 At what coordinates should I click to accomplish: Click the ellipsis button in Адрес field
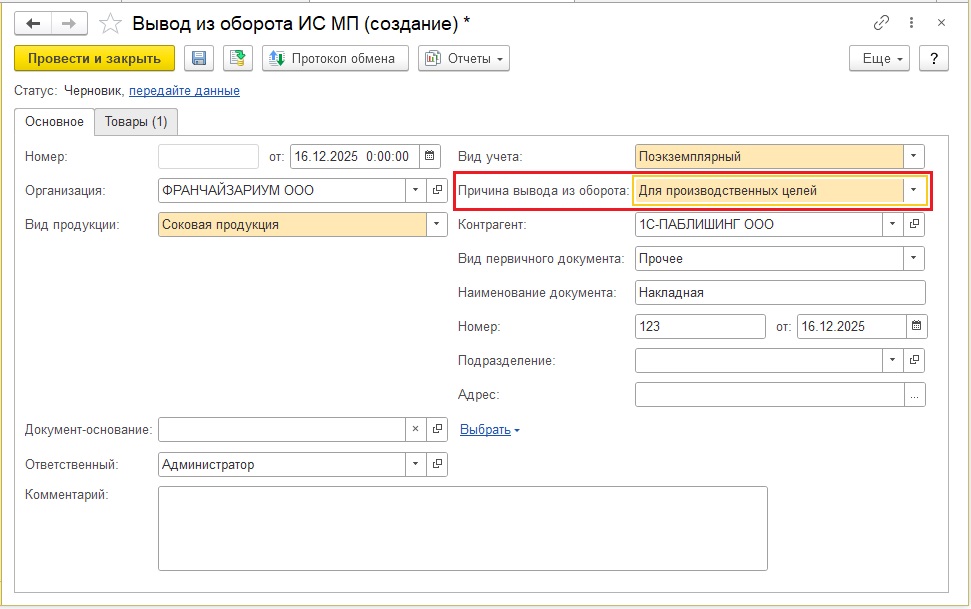click(913, 395)
